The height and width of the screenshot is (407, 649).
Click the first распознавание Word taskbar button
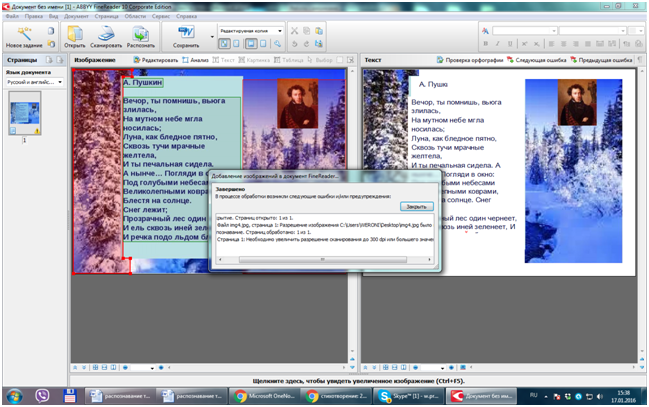click(x=120, y=396)
